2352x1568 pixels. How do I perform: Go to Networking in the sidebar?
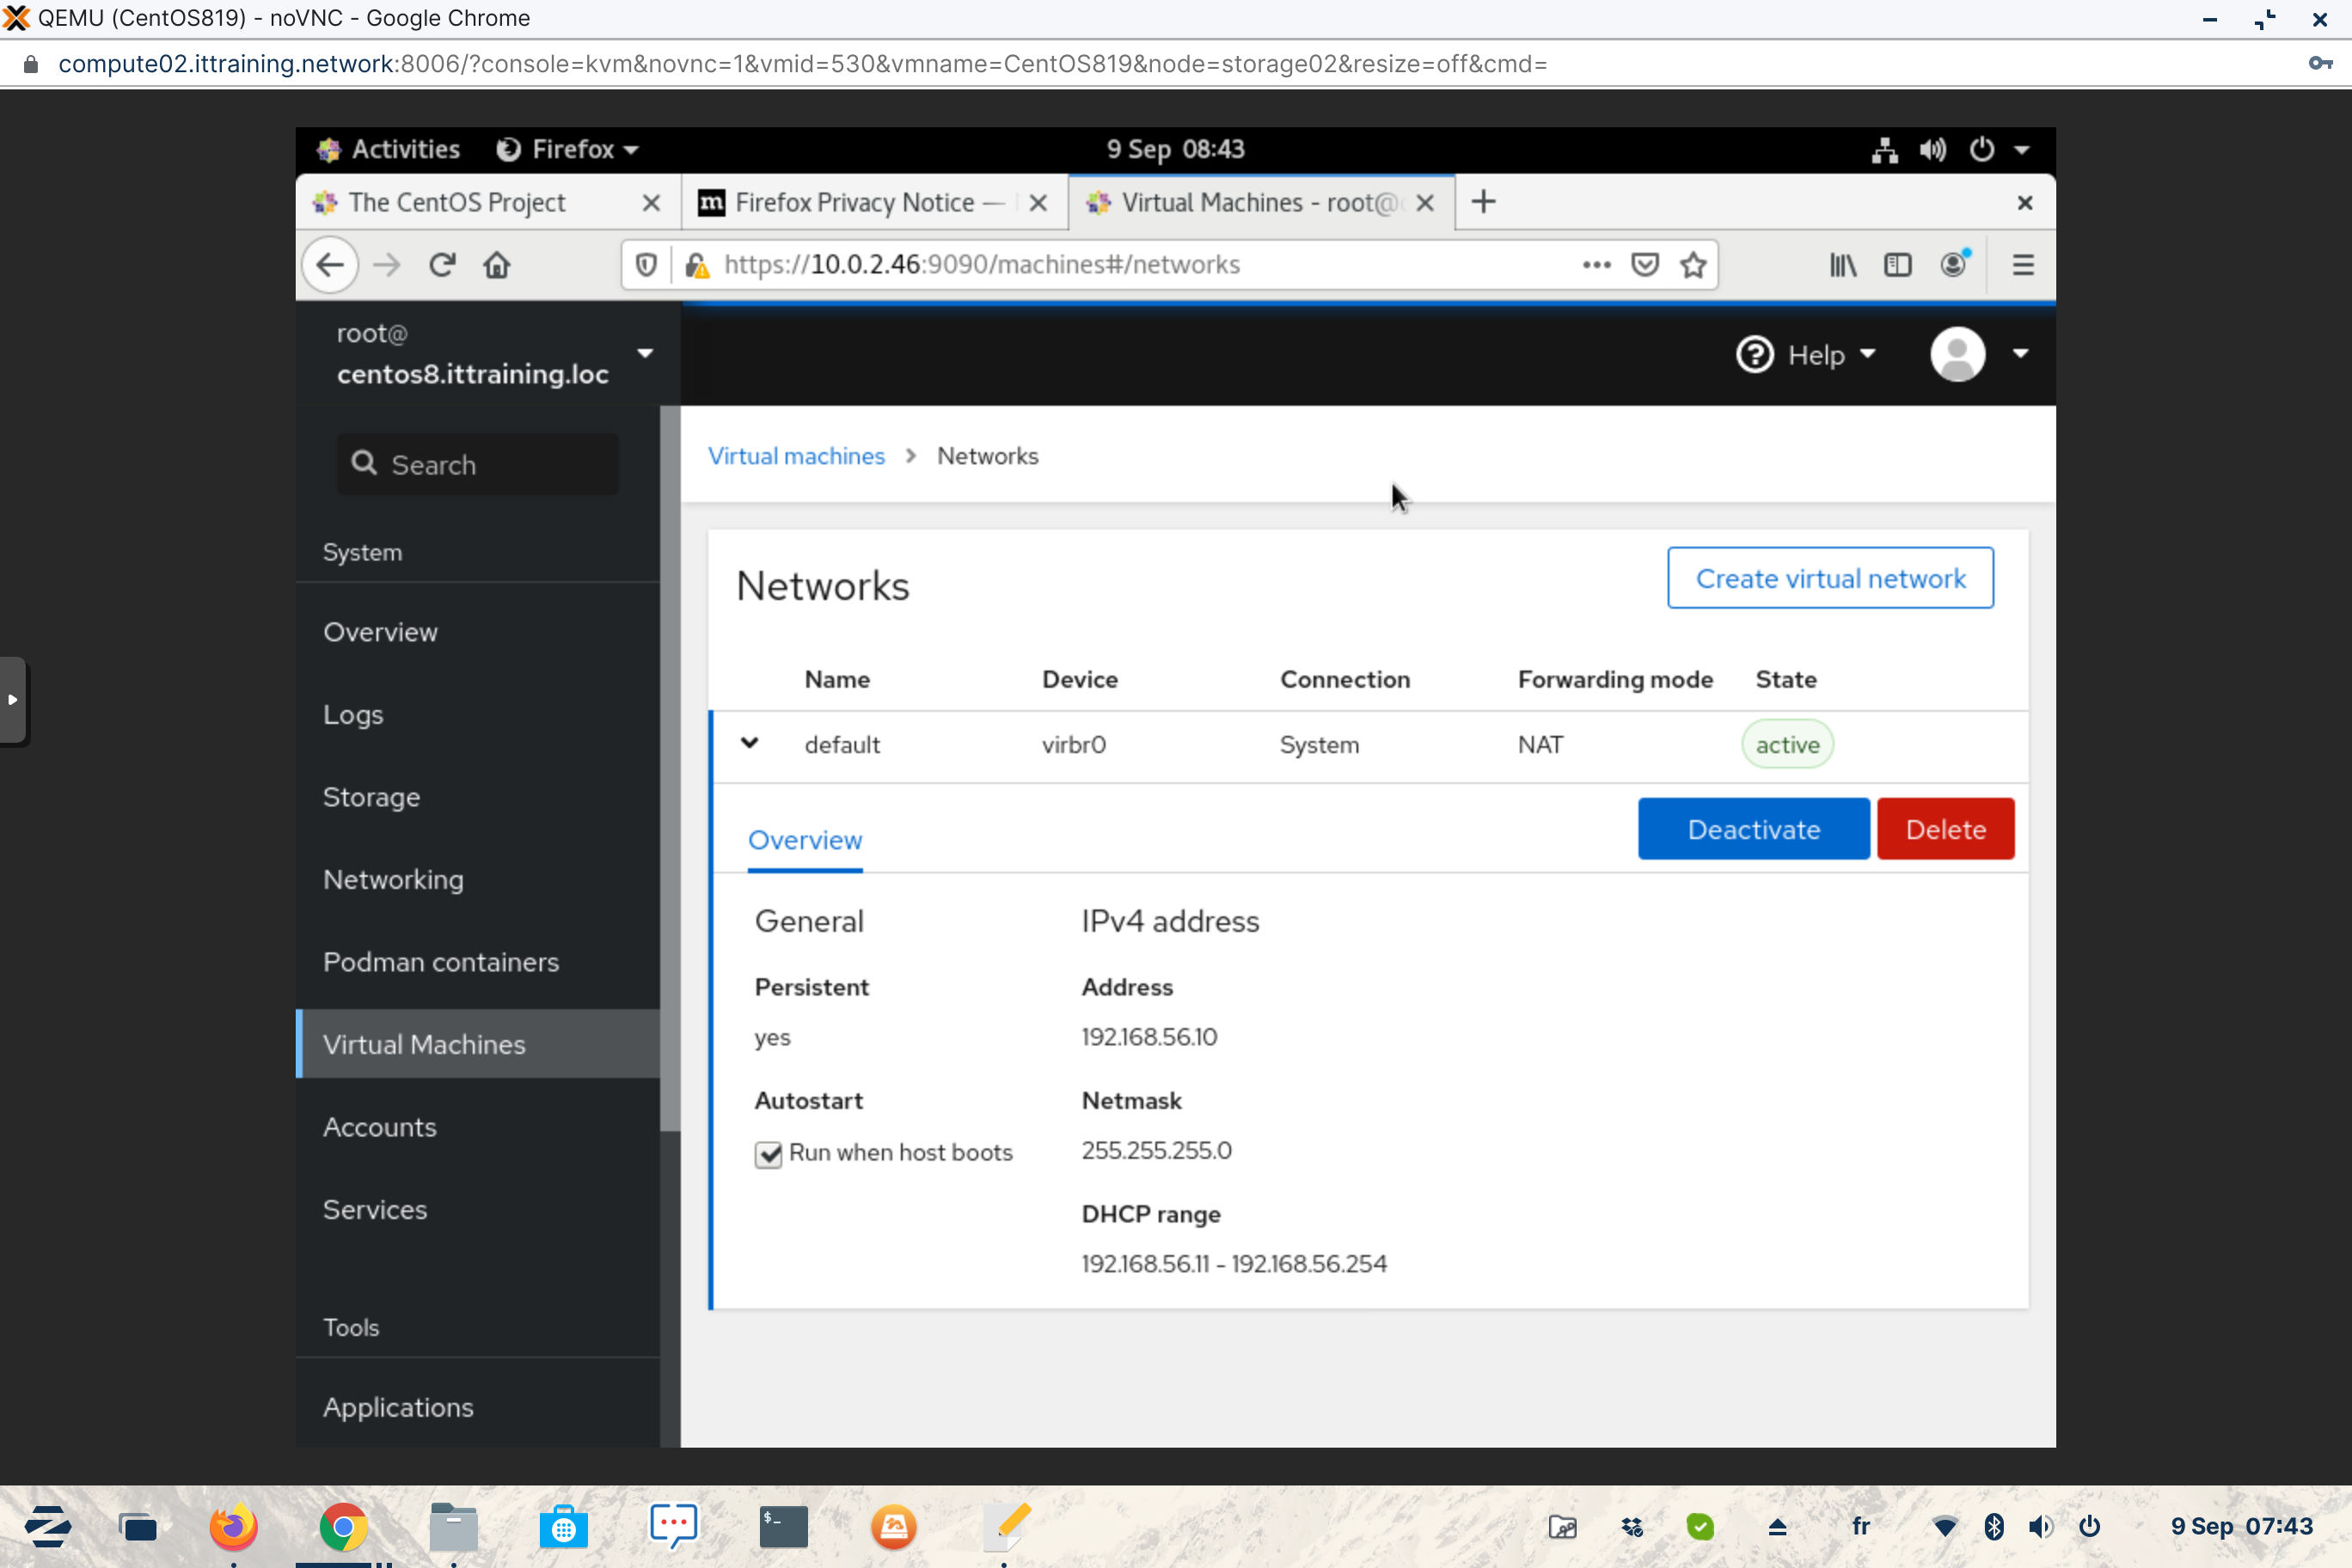click(393, 880)
